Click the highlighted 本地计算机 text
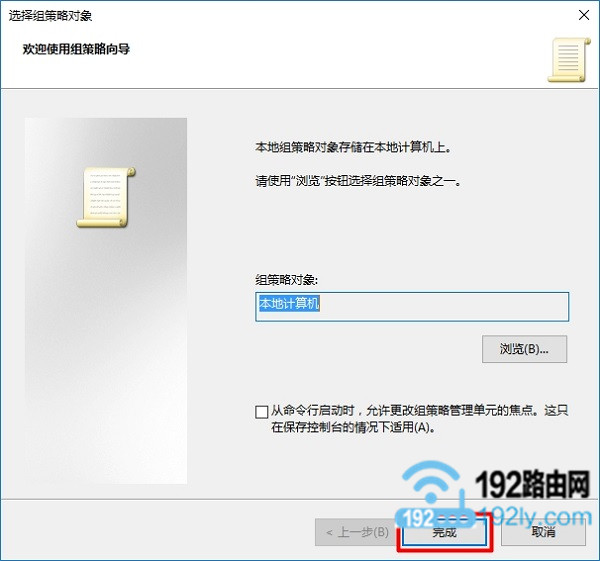The image size is (600, 561). [x=289, y=304]
